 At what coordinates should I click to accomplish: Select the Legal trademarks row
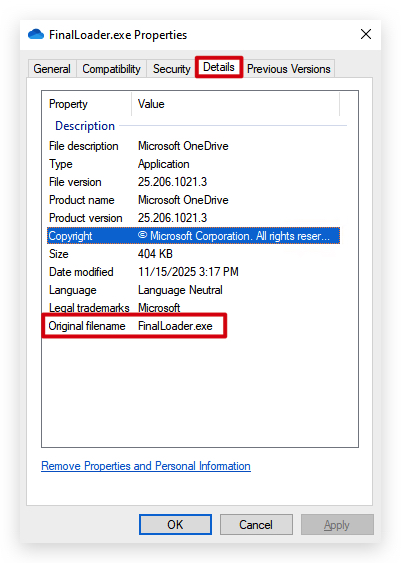coord(193,308)
